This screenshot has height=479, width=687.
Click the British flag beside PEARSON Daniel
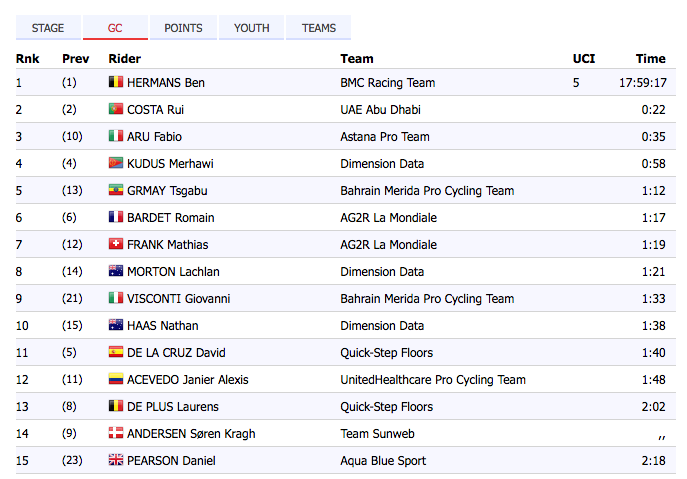coord(115,461)
